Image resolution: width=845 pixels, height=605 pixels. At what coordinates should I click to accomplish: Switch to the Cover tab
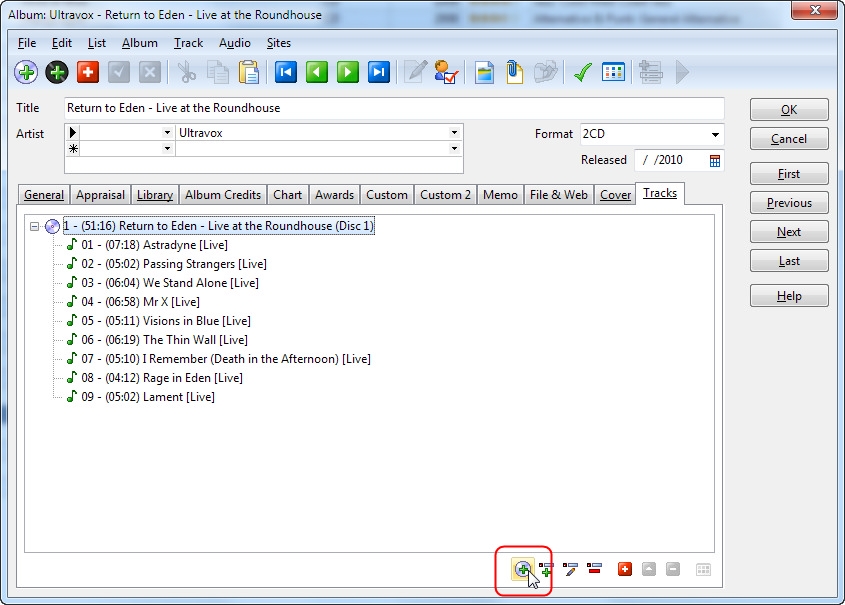[x=615, y=195]
